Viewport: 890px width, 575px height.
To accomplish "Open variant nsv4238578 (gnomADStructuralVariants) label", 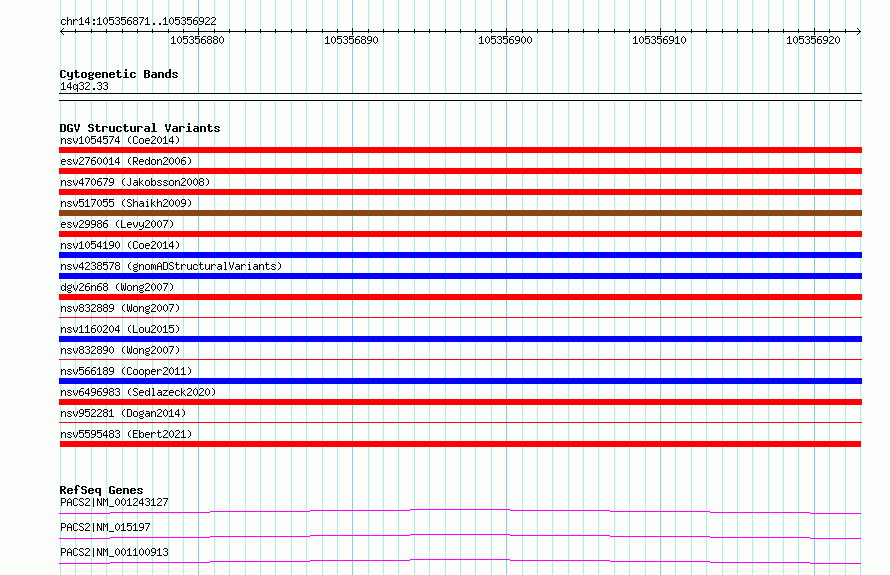I will coord(171,266).
